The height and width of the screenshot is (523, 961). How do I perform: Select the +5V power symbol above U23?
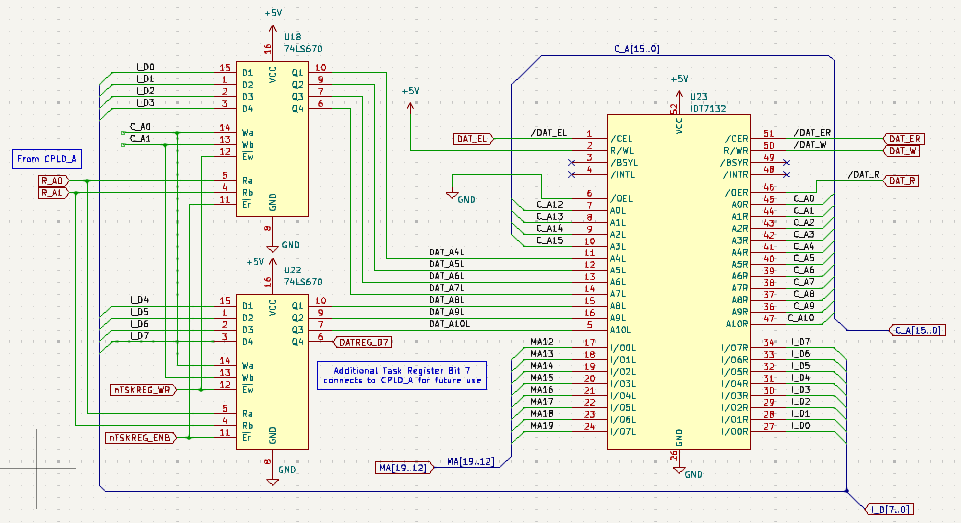click(x=678, y=82)
